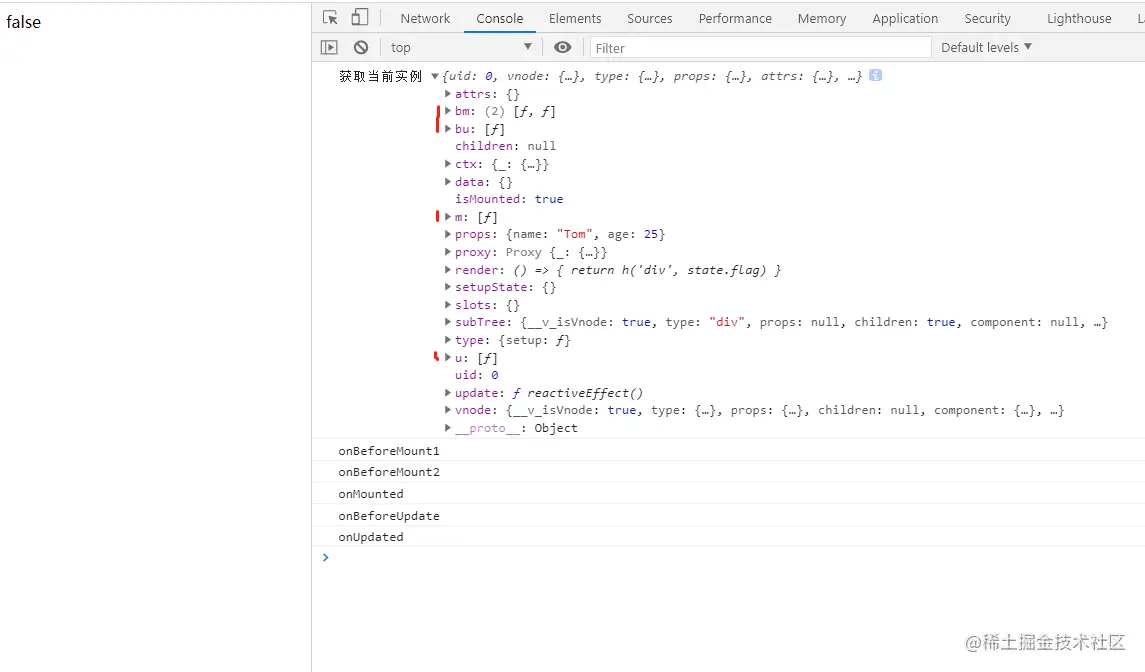Switch to the Lighthouse tab
Viewport: 1145px width, 672px height.
(x=1079, y=18)
